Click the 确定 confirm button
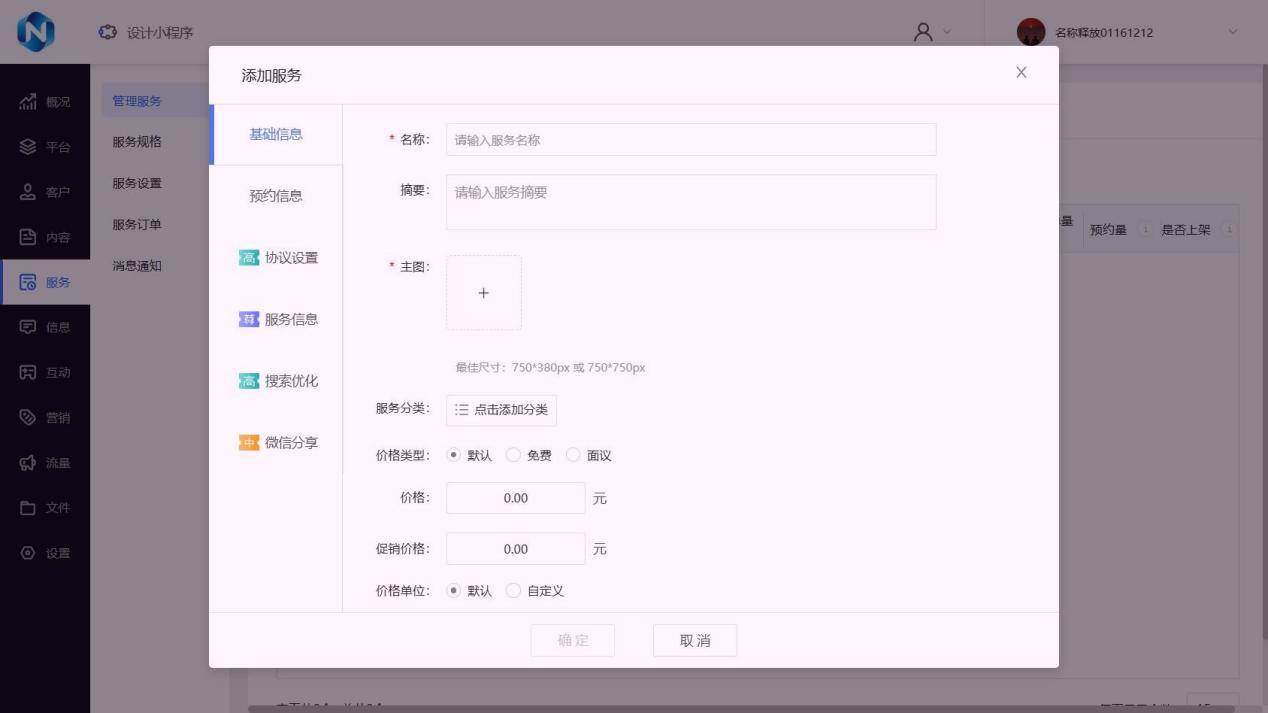Viewport: 1268px width, 713px height. [573, 640]
